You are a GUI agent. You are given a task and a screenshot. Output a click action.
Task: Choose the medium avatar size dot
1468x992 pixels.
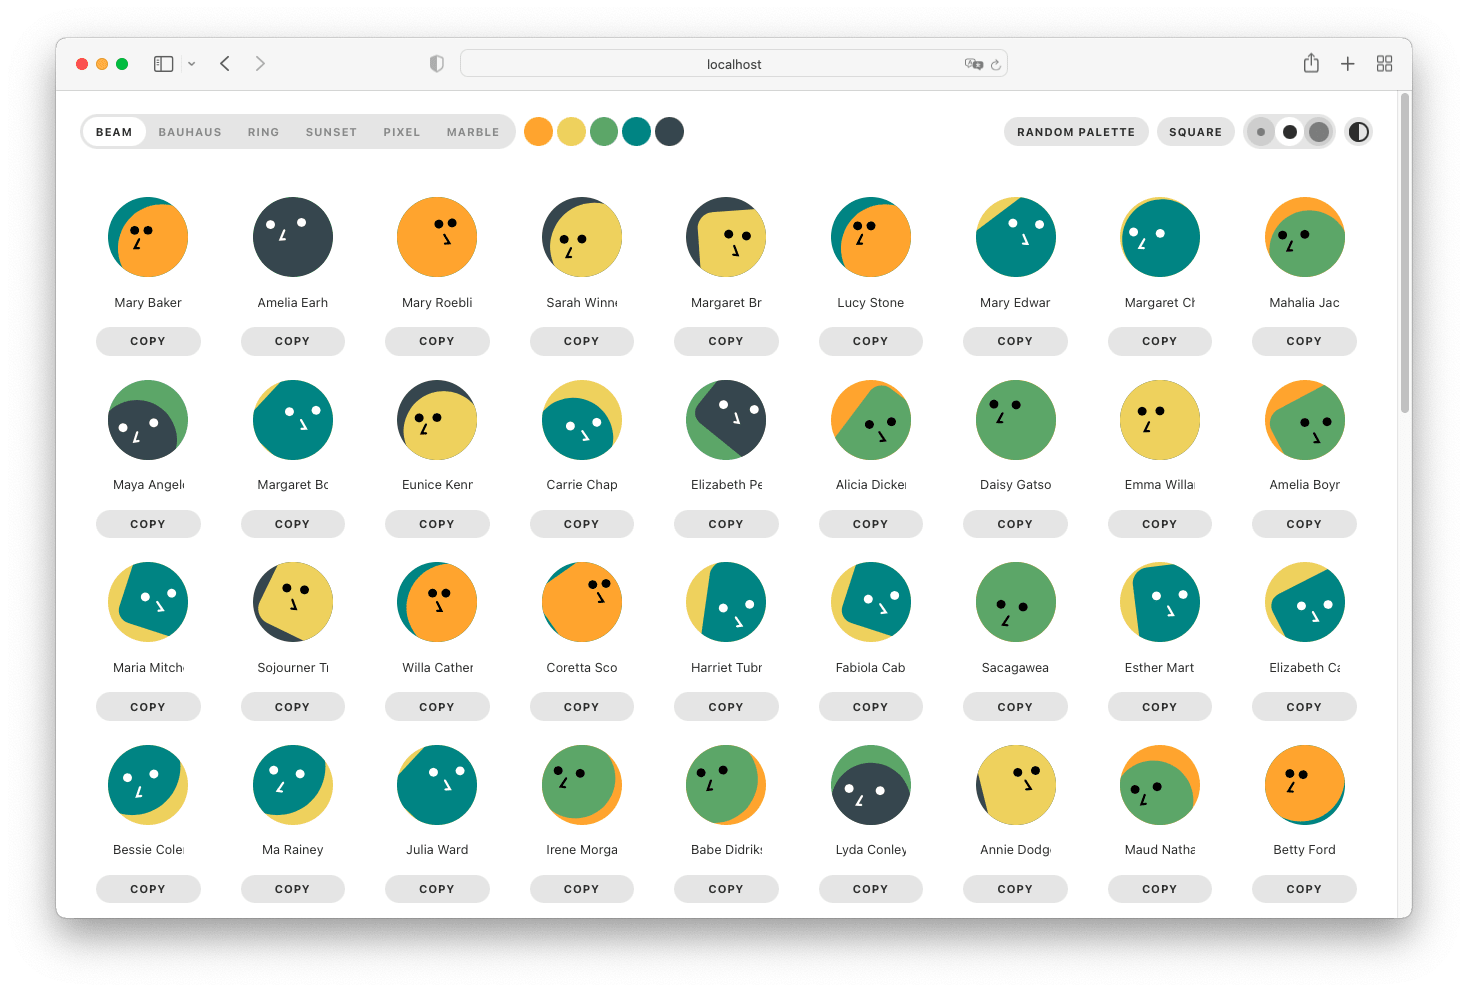click(x=1290, y=132)
